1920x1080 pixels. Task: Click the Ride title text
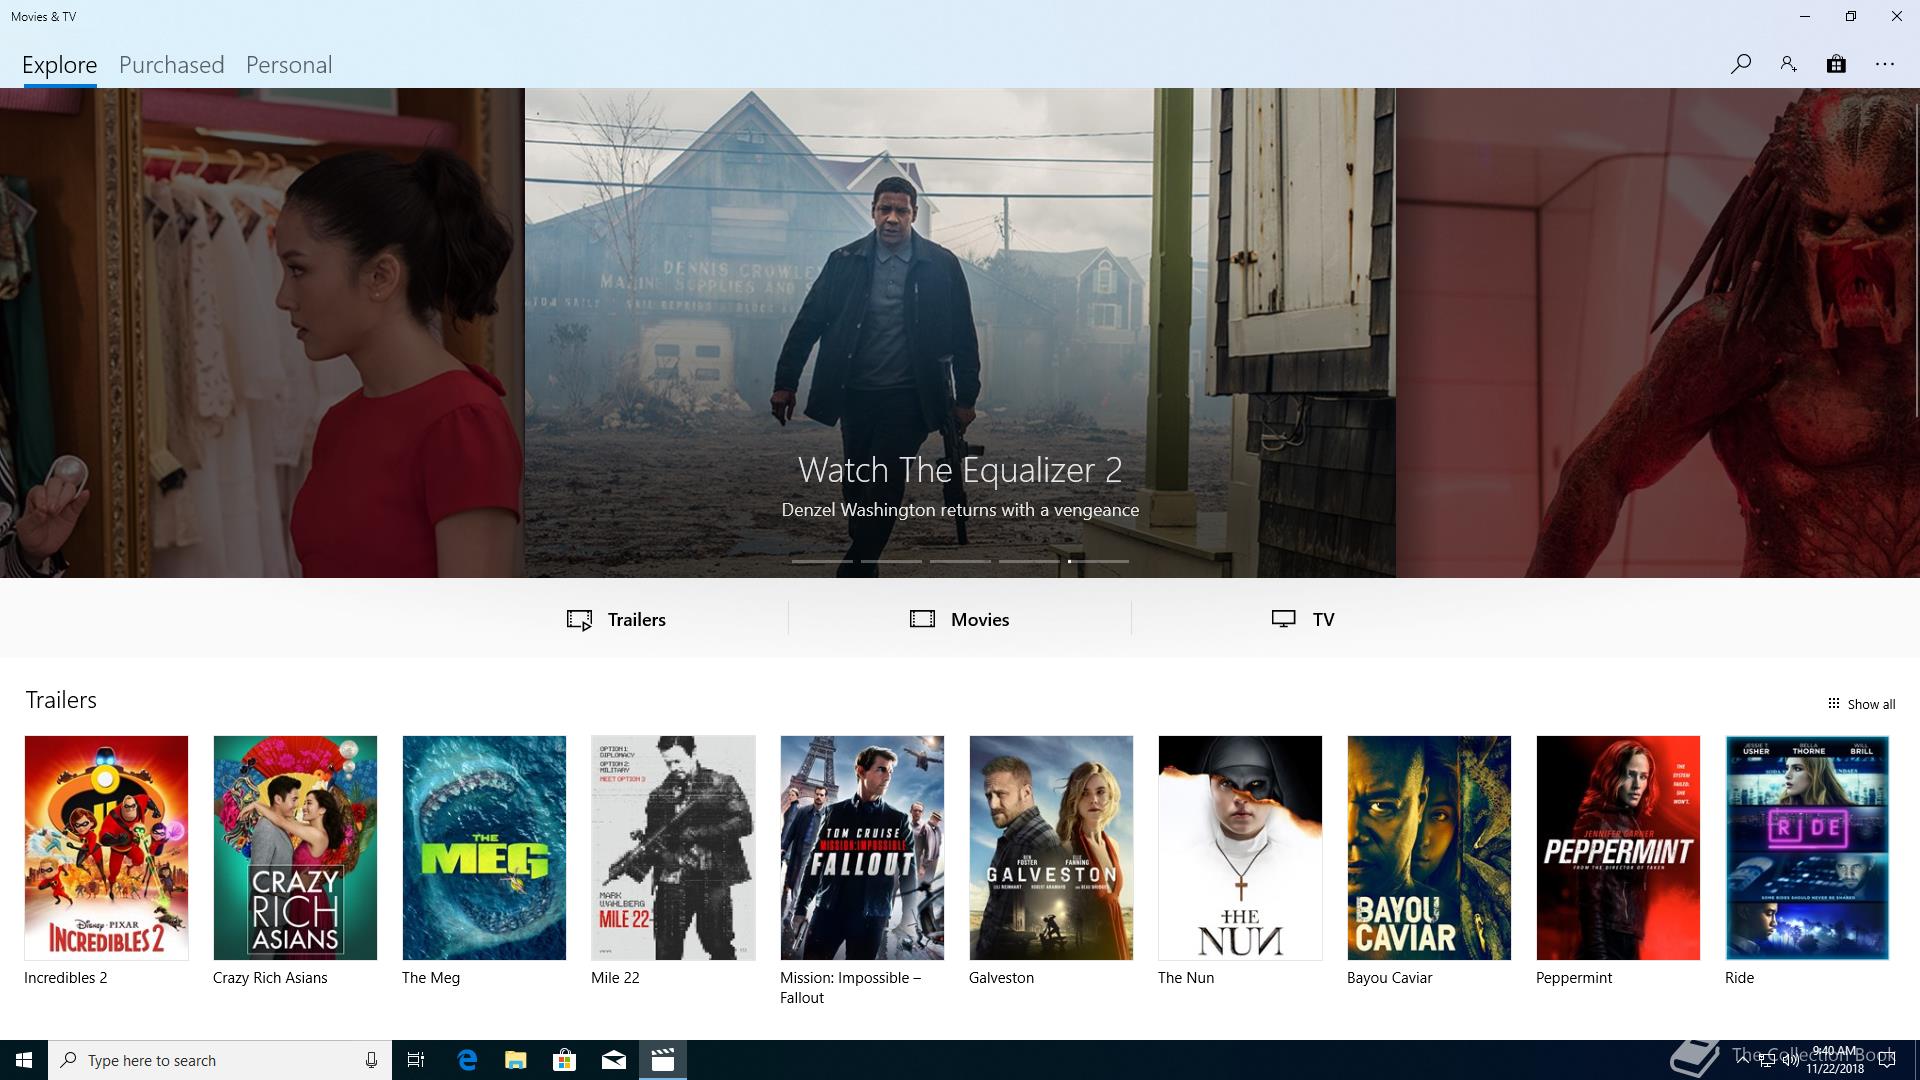tap(1739, 978)
